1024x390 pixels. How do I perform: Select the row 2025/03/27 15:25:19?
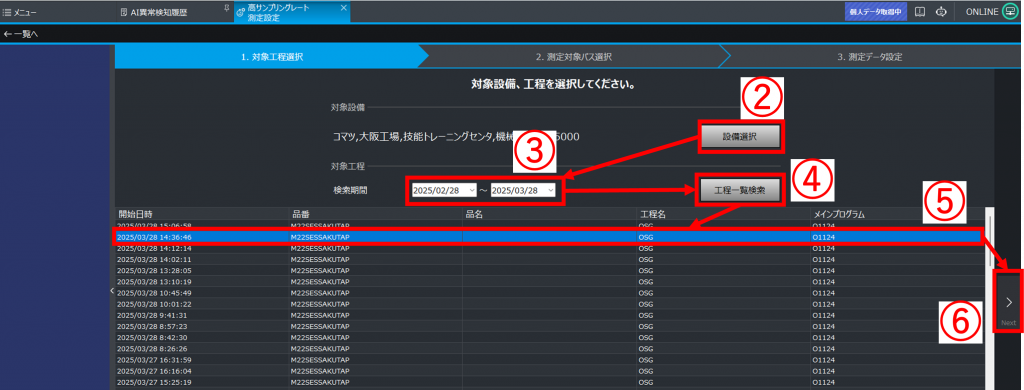[x=549, y=382]
